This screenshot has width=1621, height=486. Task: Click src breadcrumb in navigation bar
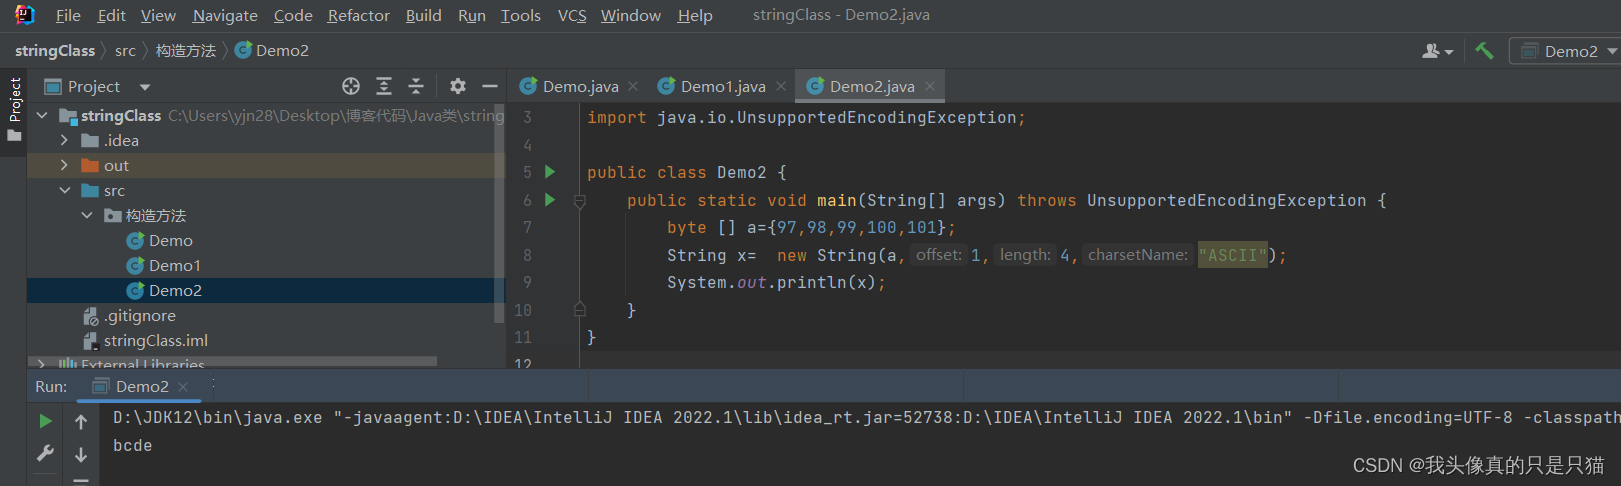click(x=125, y=50)
